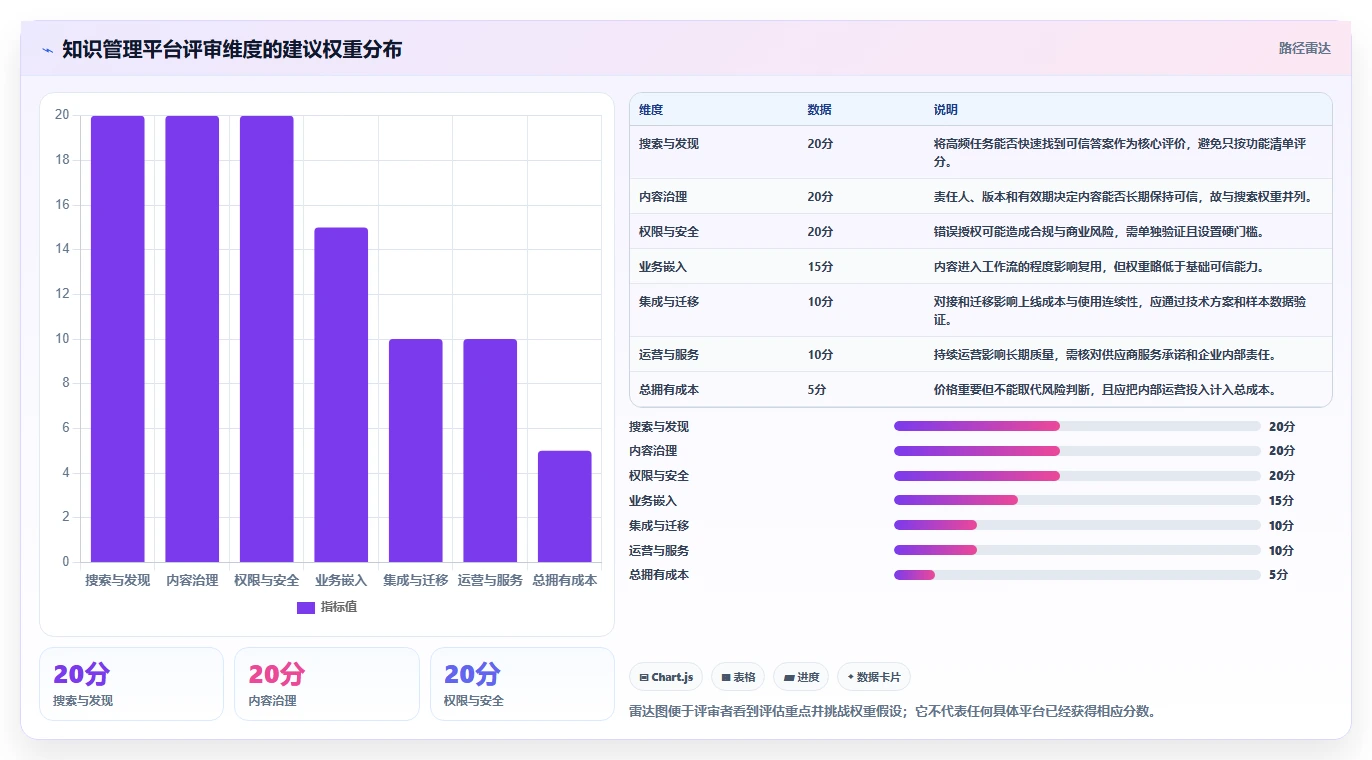Click the 路径雷达 label in the header

[1304, 48]
